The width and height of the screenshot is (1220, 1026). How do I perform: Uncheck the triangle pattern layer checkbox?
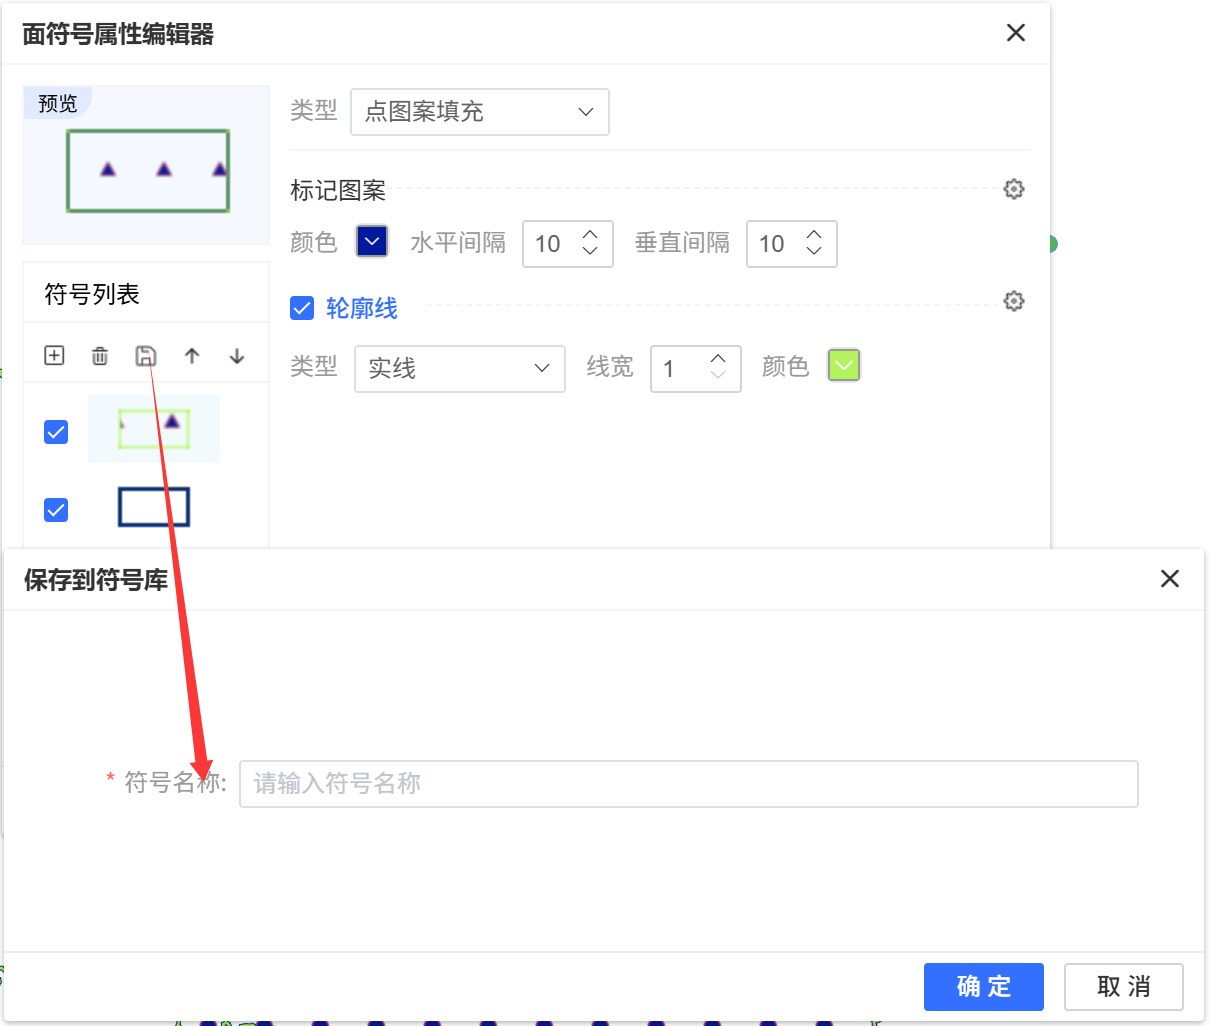point(56,432)
